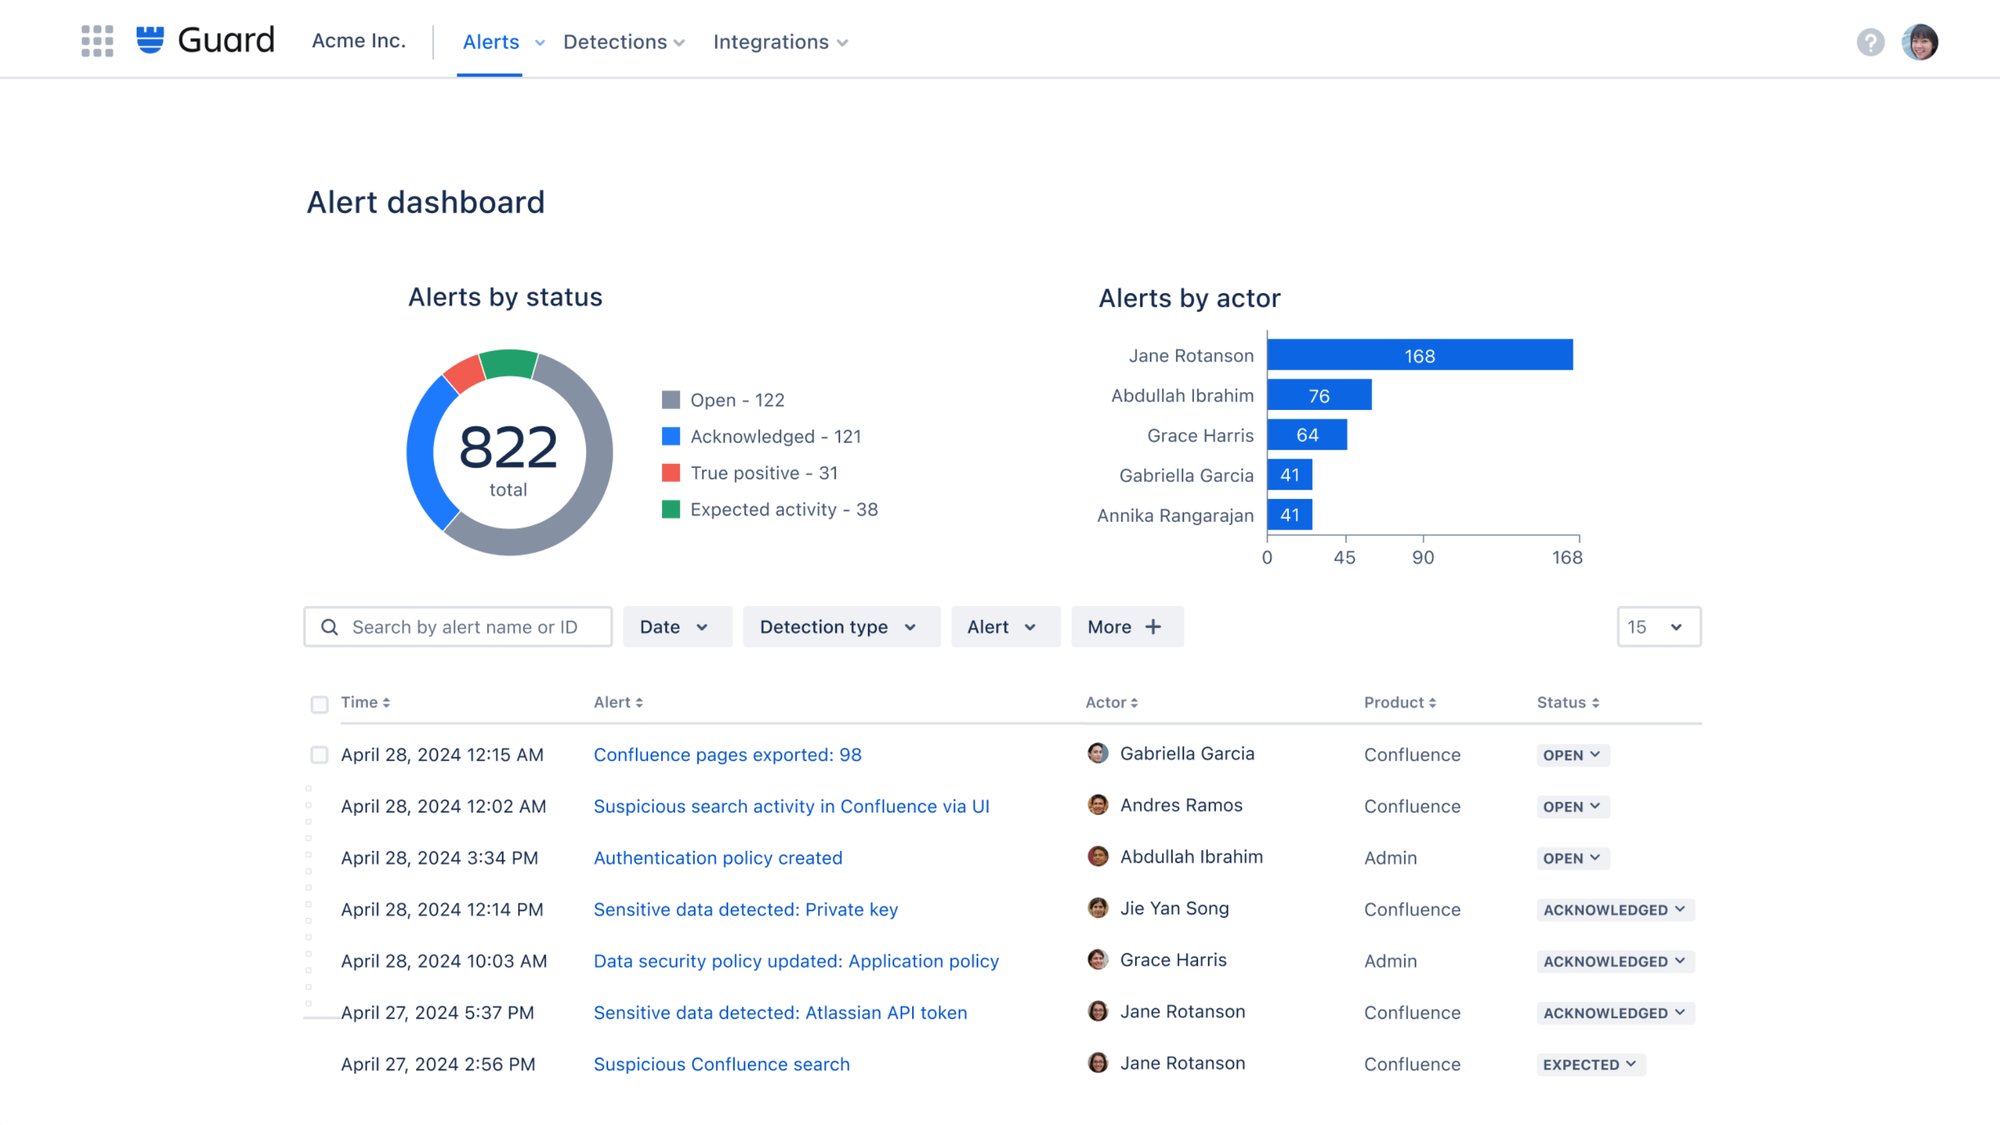Image resolution: width=2000 pixels, height=1125 pixels.
Task: Open Confluence pages exported: 98 alert
Action: (727, 755)
